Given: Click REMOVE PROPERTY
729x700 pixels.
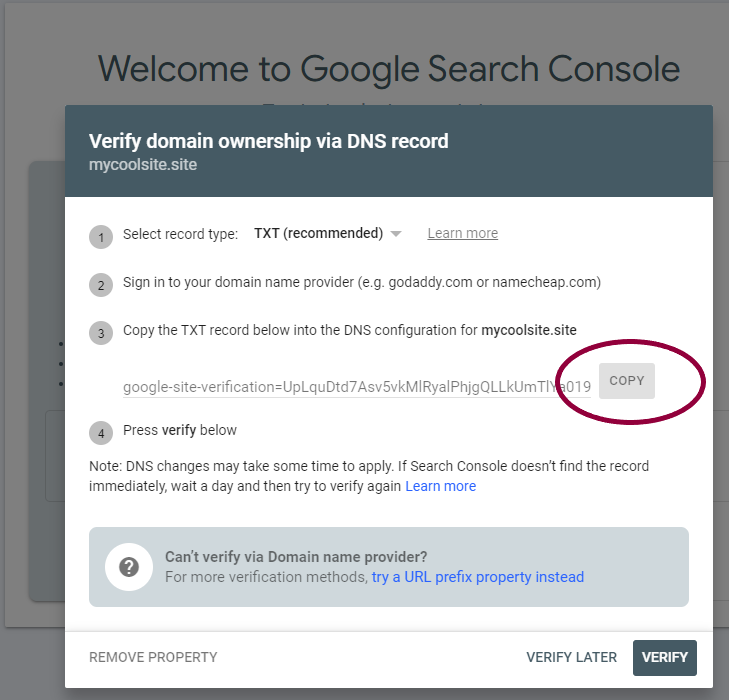Looking at the screenshot, I should point(153,657).
